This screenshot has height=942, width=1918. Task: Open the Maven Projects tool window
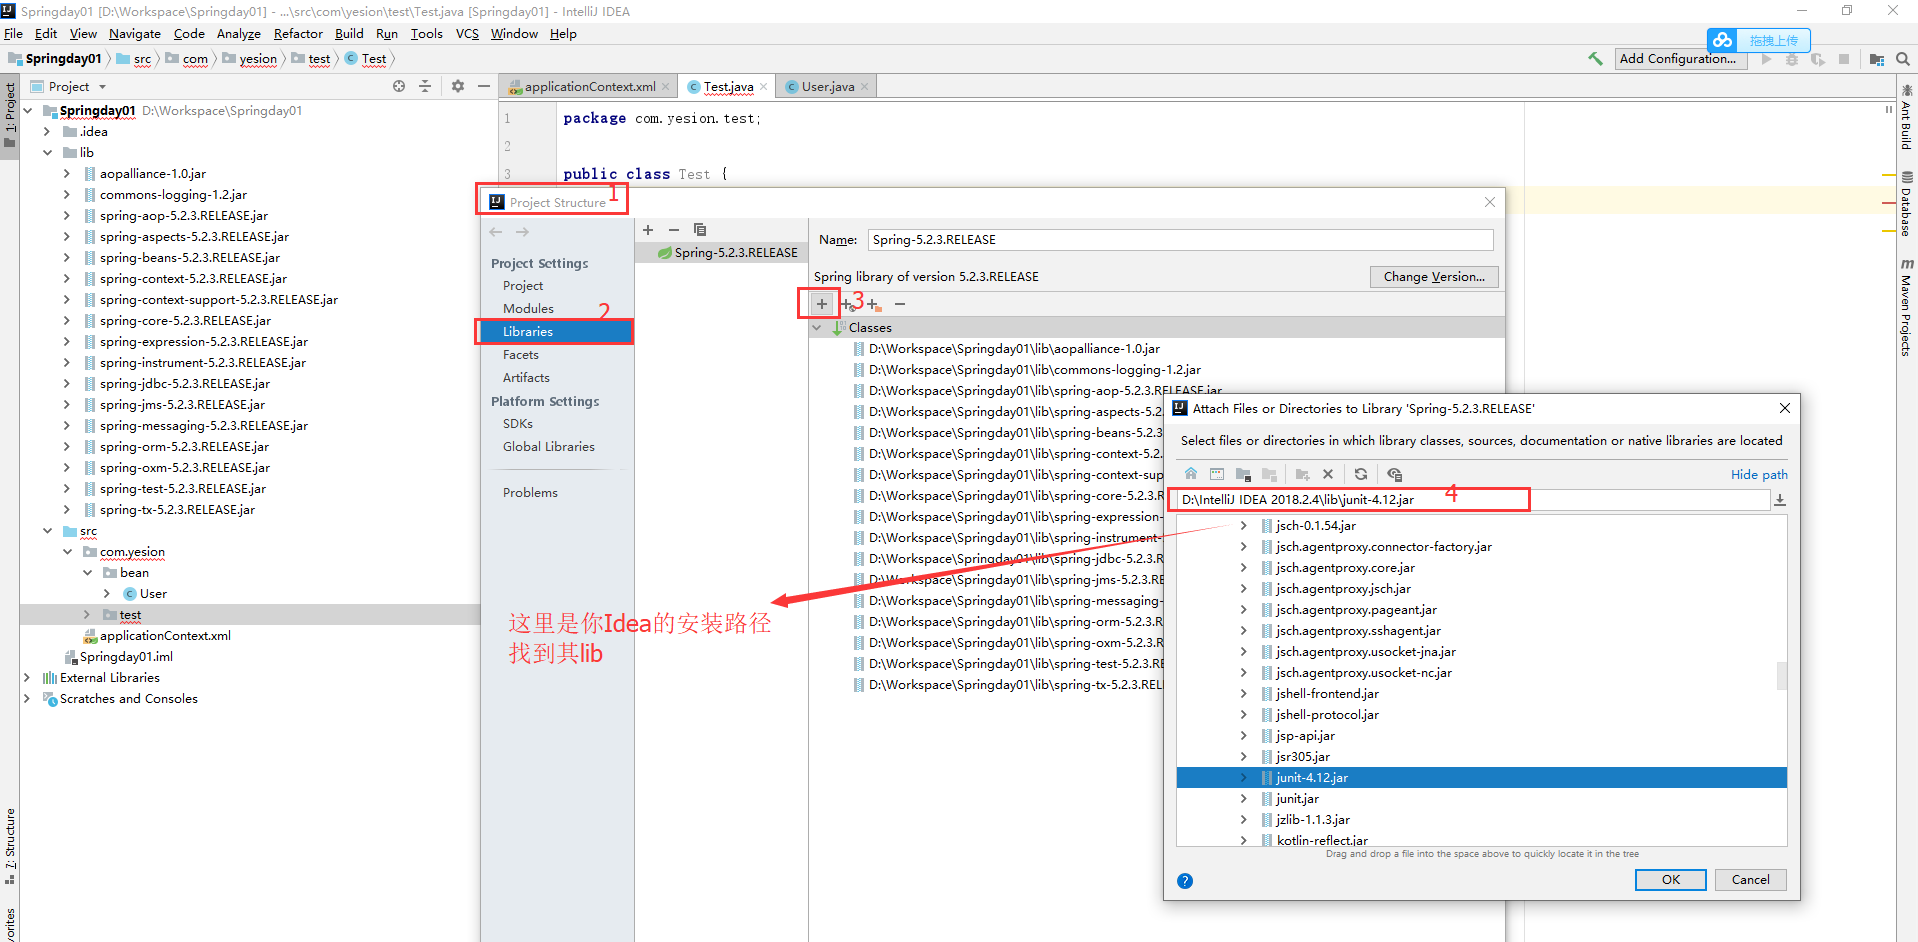click(x=1906, y=308)
